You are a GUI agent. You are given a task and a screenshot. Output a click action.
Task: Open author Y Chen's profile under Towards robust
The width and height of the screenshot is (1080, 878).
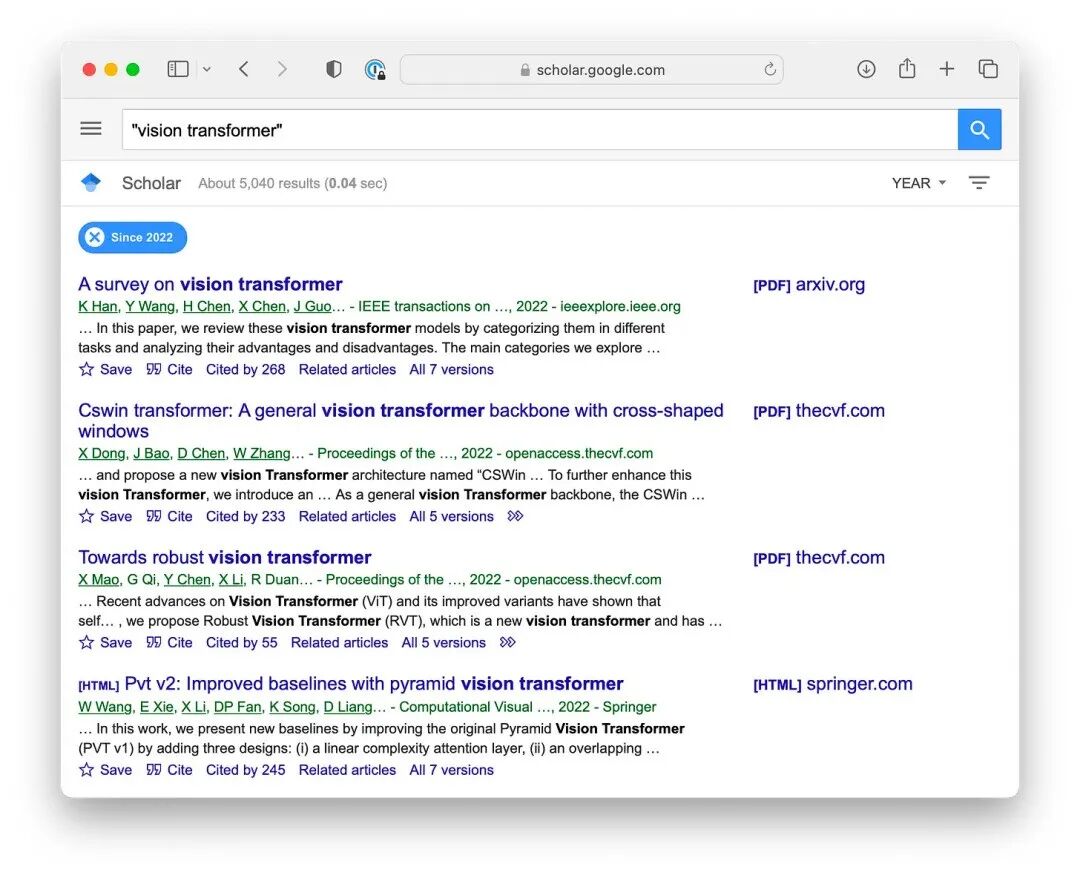tap(187, 579)
